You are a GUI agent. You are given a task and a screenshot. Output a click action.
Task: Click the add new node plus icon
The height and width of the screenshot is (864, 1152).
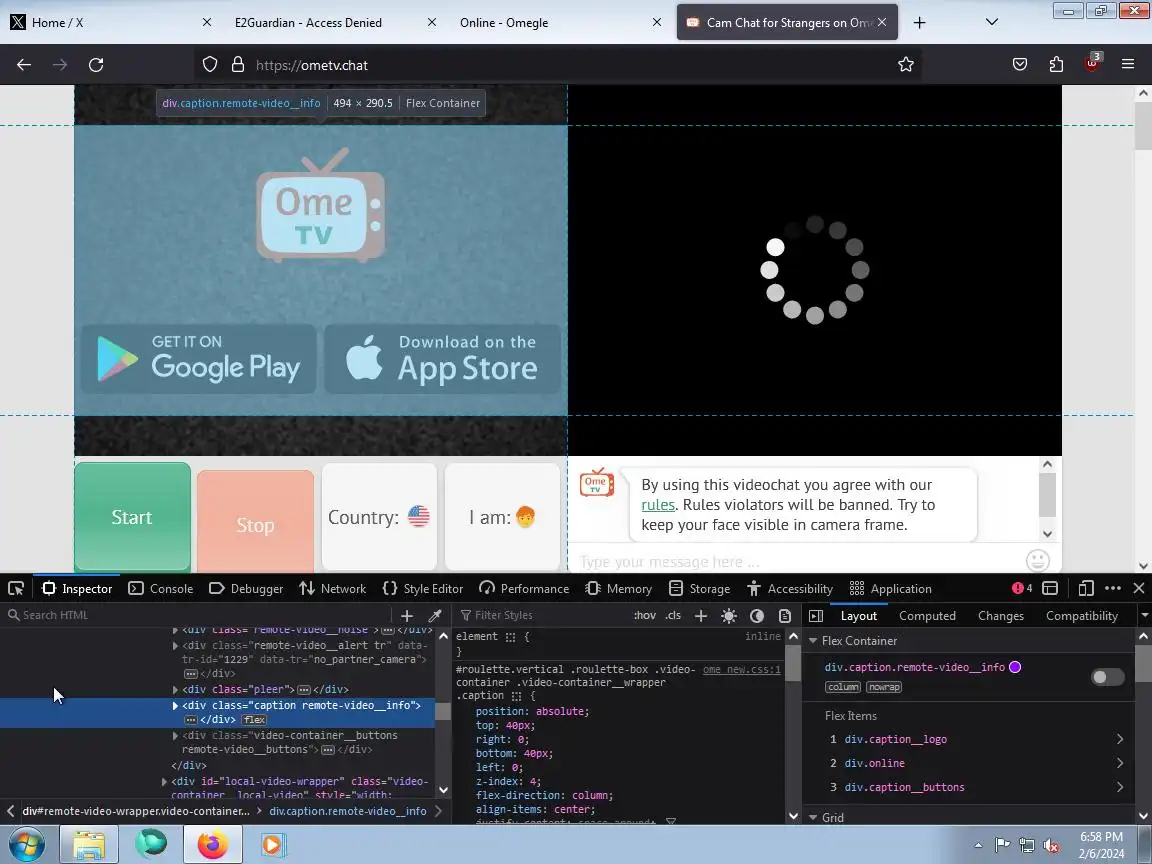pos(407,616)
